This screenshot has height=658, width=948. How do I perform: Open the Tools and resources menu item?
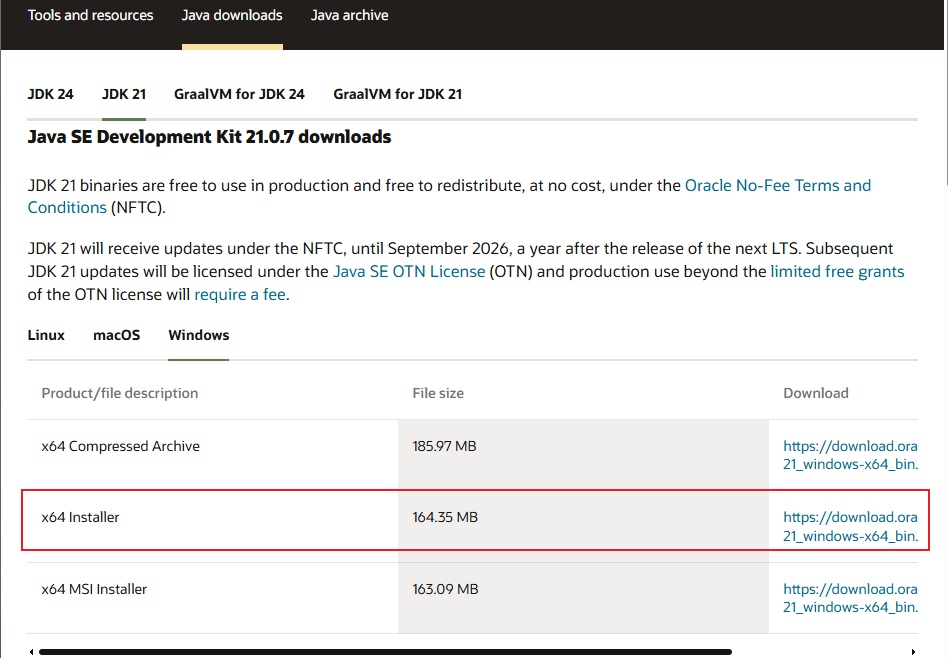point(91,15)
